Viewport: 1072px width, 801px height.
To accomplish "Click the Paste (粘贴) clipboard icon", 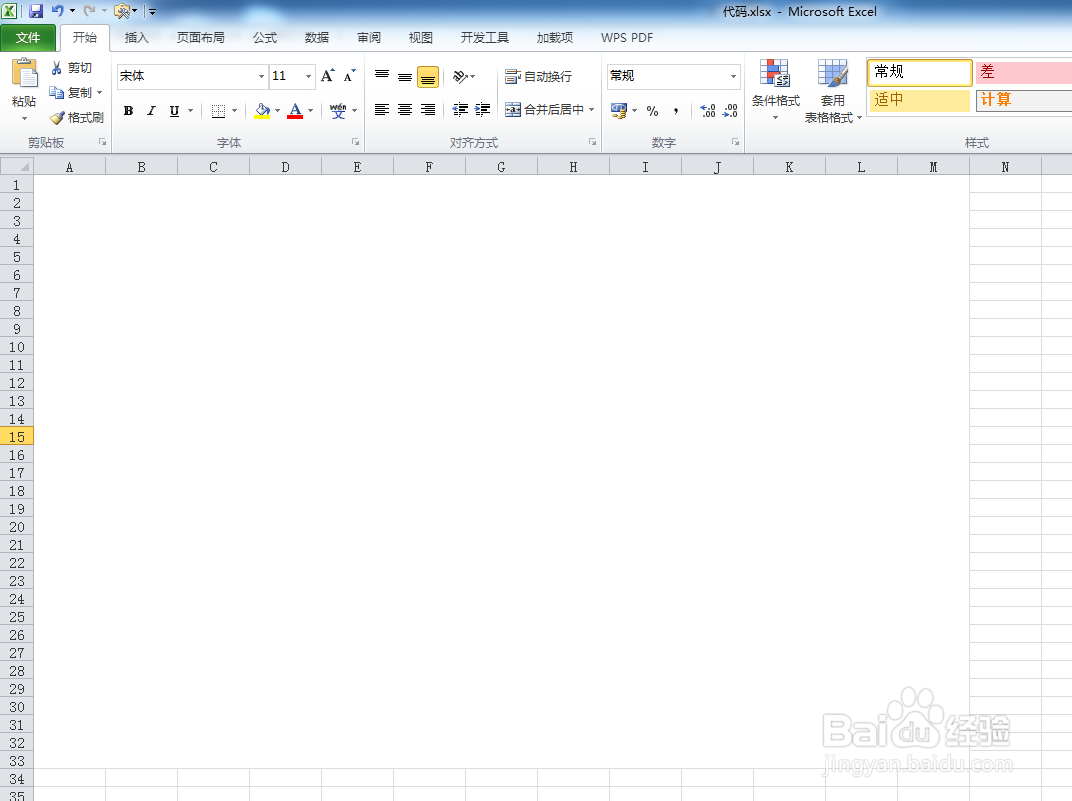I will [x=25, y=73].
